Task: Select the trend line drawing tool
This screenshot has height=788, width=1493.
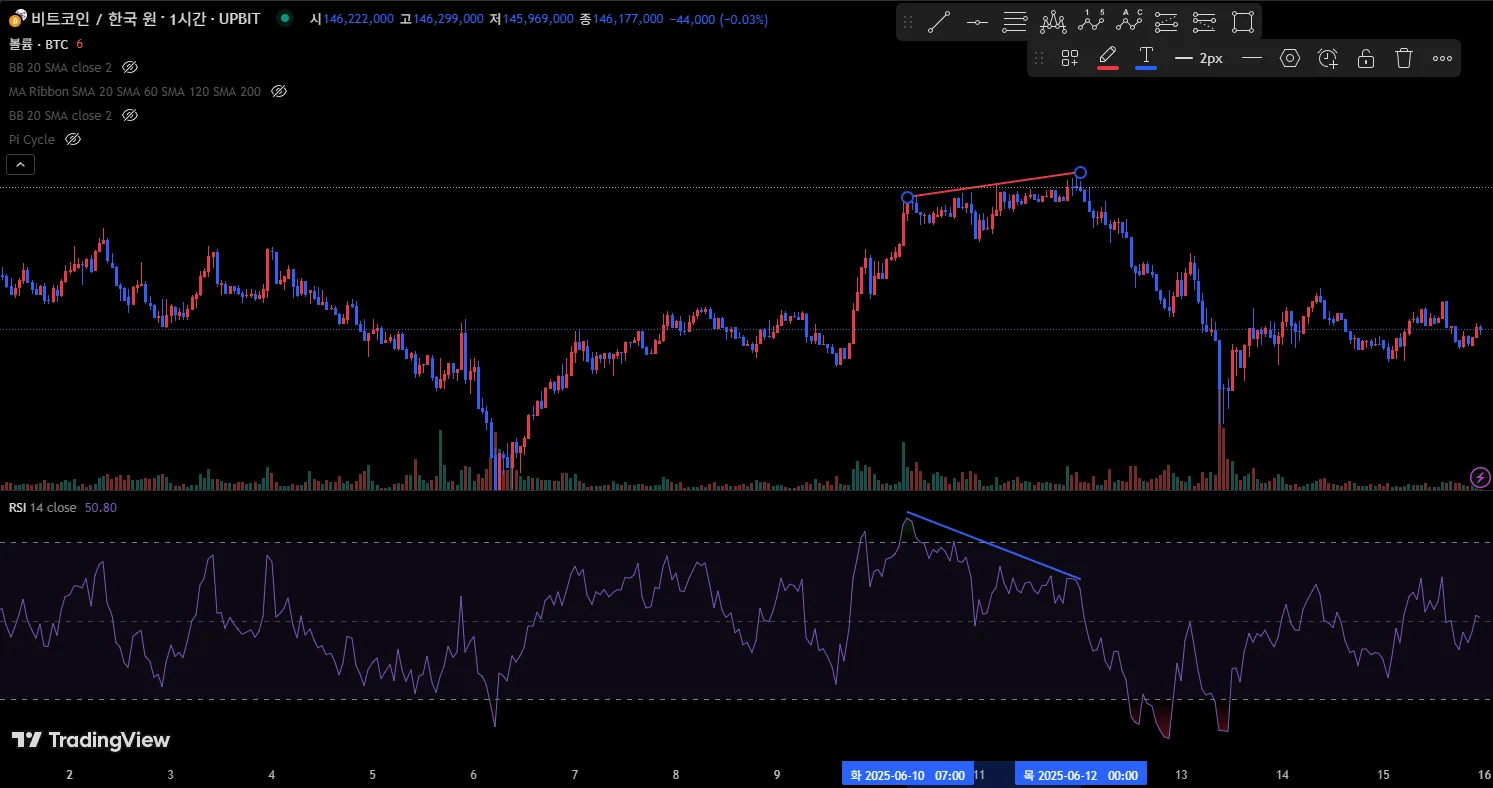Action: (x=938, y=22)
